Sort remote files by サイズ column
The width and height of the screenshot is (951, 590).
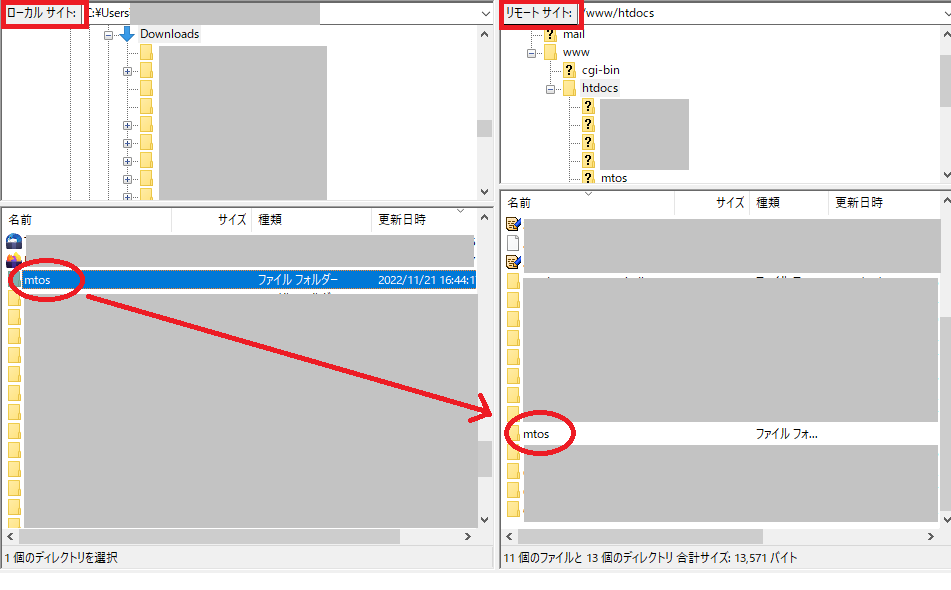point(712,203)
